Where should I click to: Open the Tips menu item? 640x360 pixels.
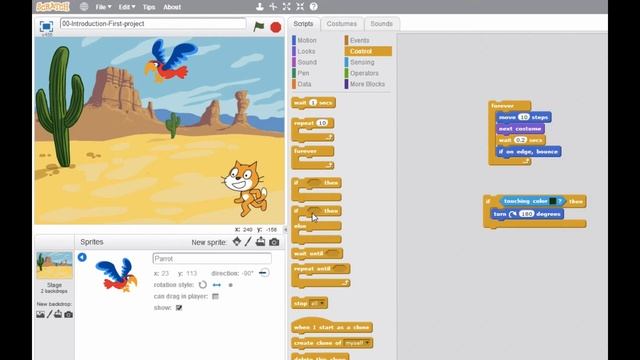click(x=149, y=7)
